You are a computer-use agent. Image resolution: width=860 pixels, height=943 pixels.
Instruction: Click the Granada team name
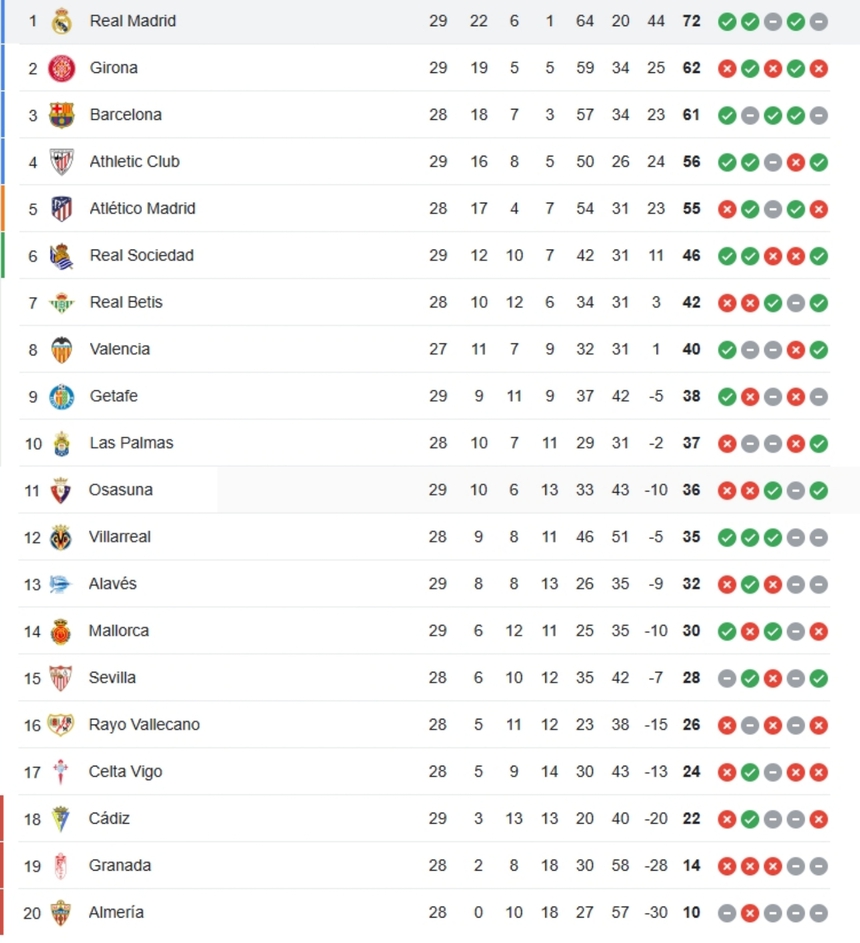[120, 865]
